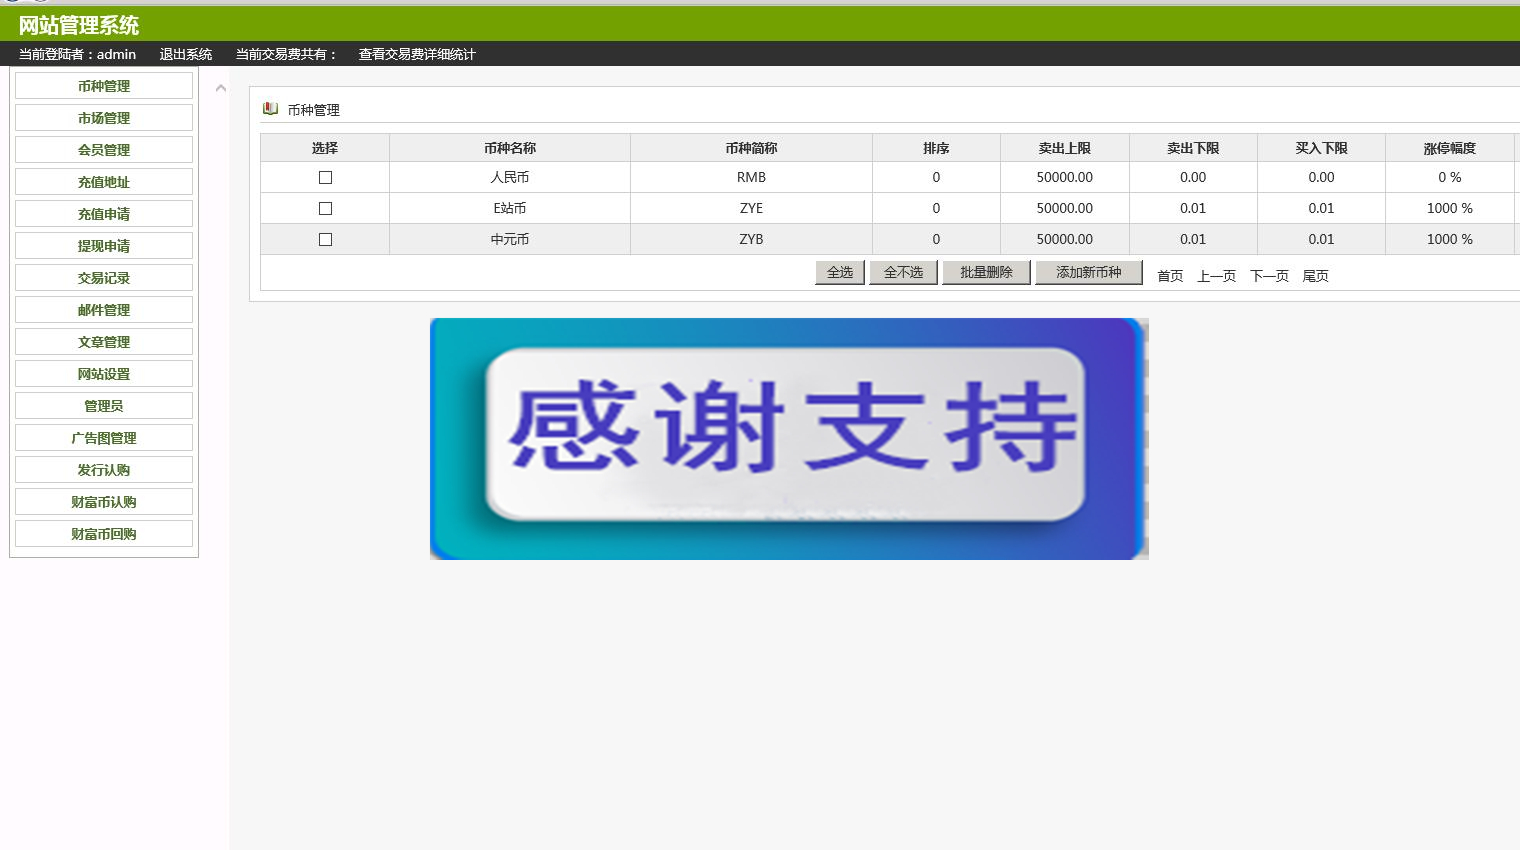
Task: Click 退出系统 to log out
Action: 184,54
